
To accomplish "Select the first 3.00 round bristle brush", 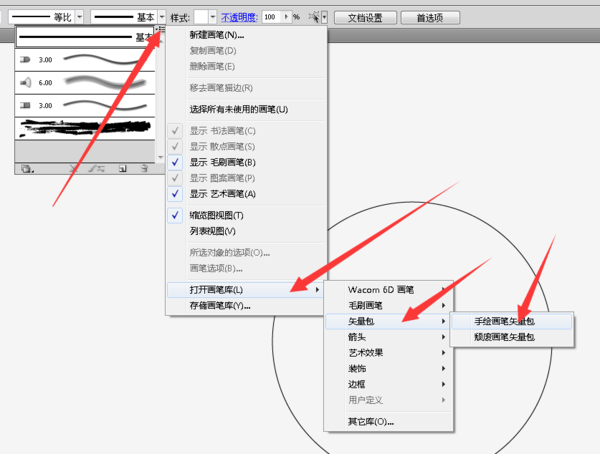I will coord(85,60).
